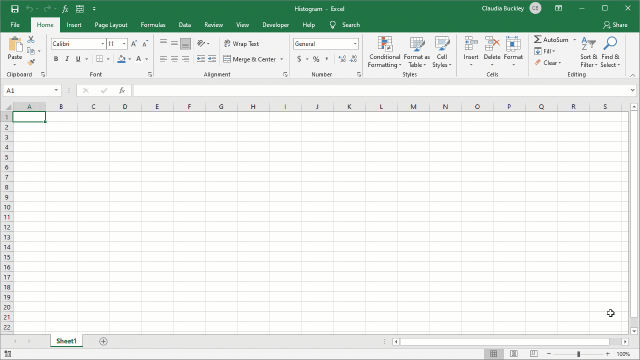640x360 pixels.
Task: Increase the font size with the larger A
Action: 134,44
